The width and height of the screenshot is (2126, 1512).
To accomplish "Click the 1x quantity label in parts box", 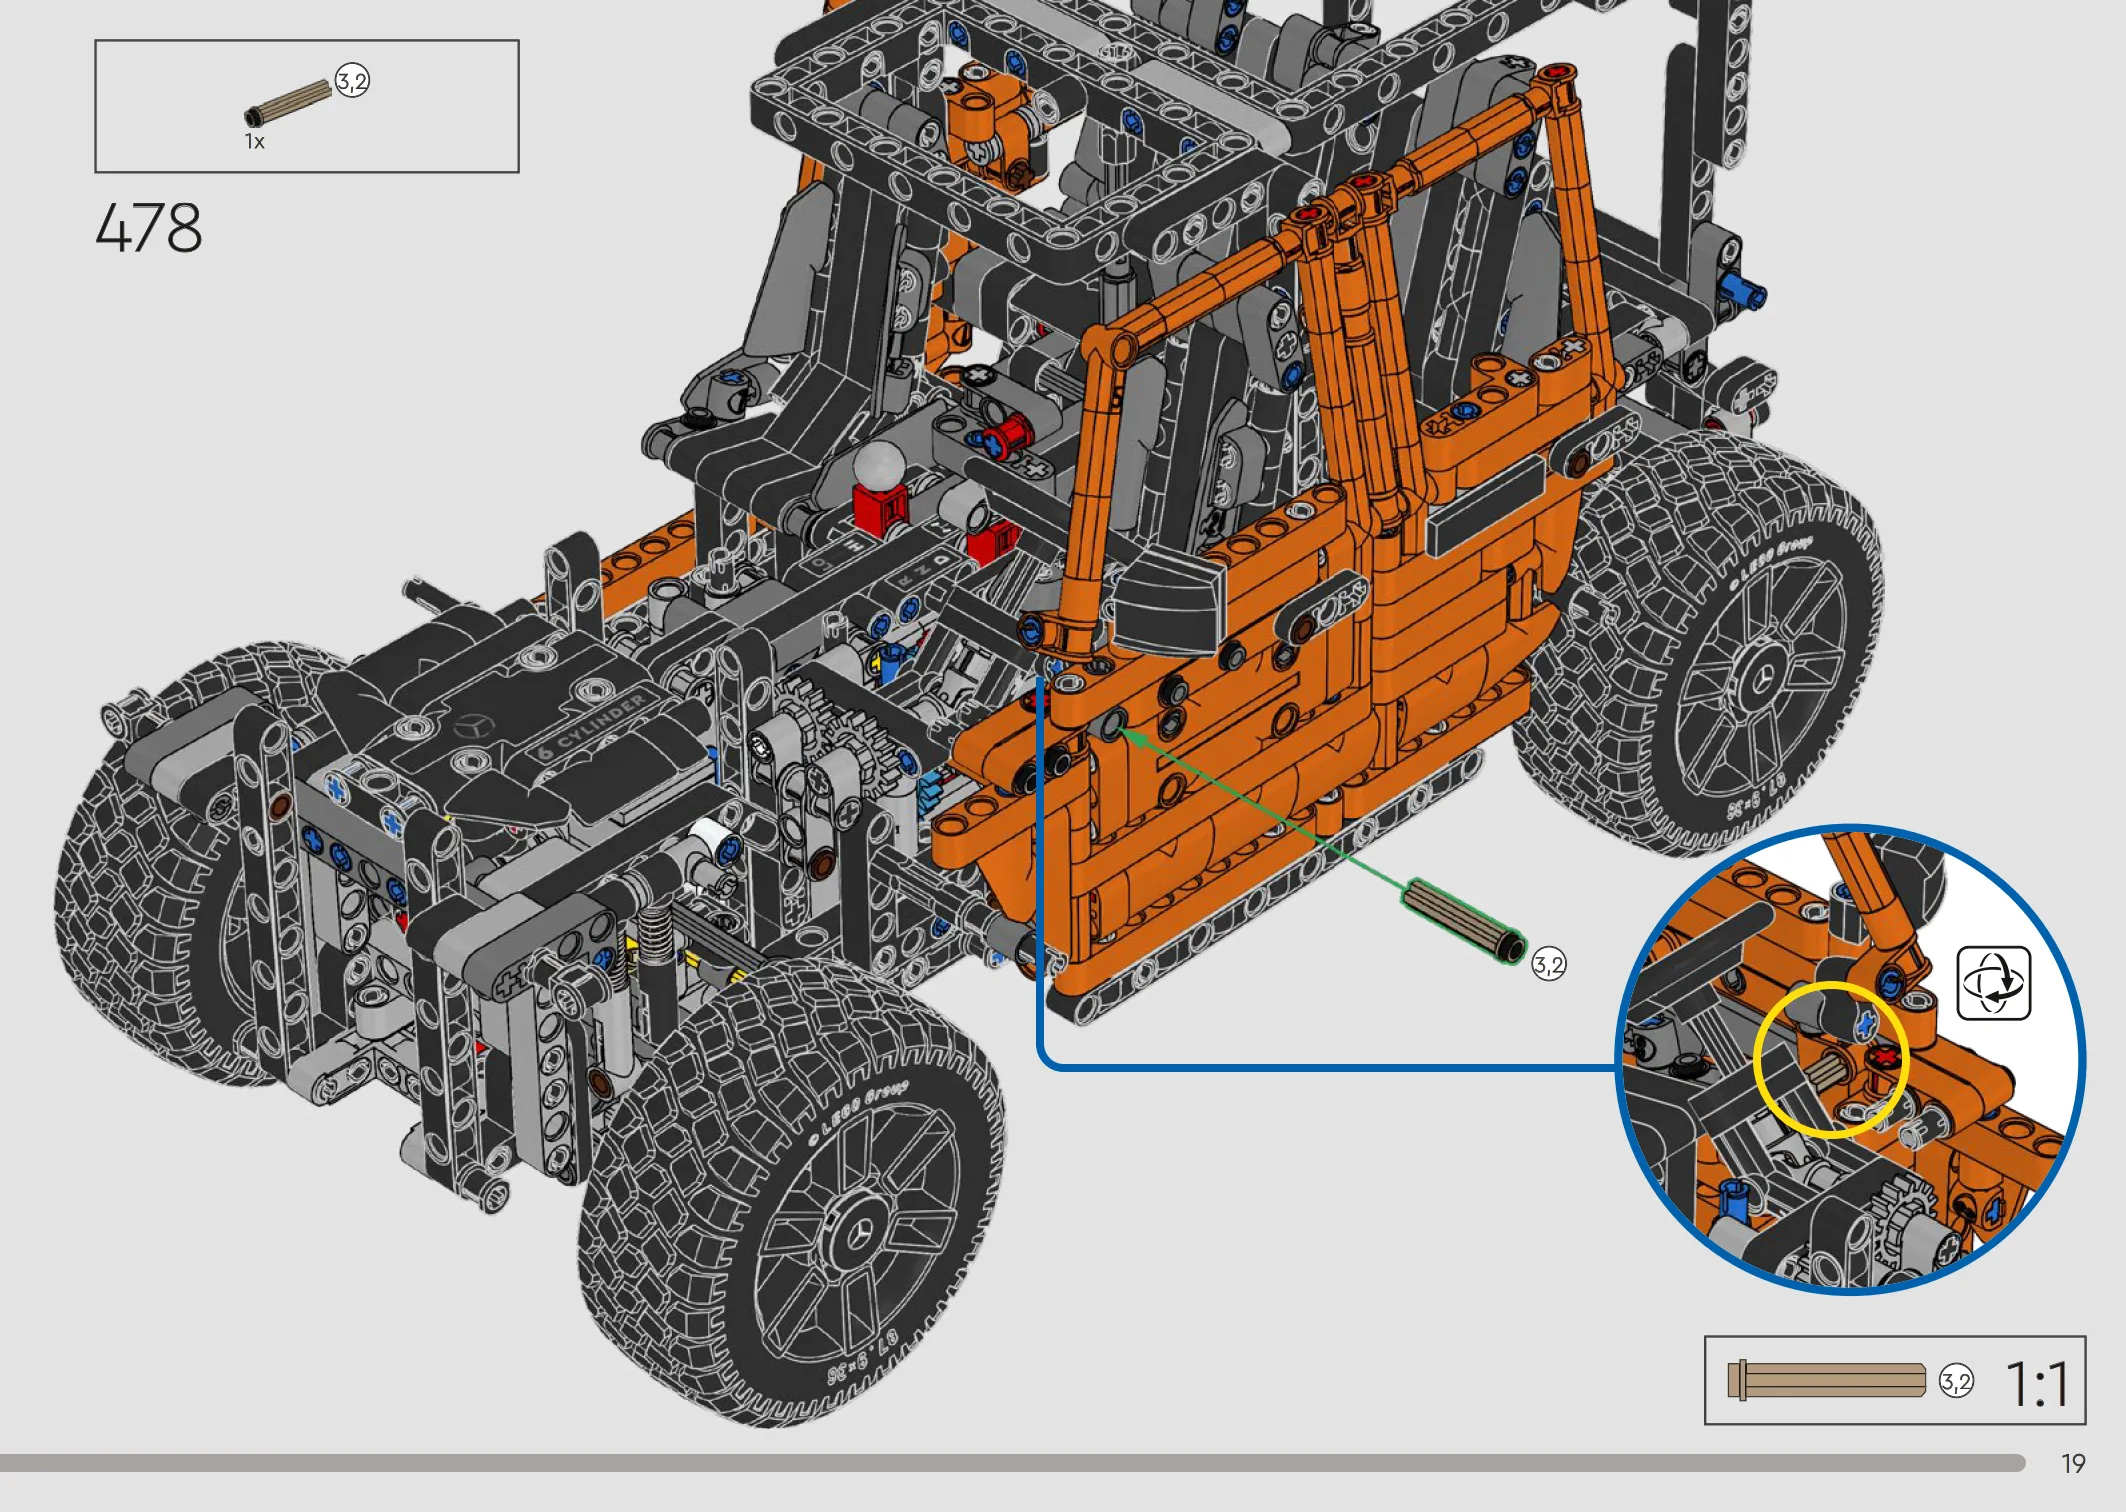I will (x=255, y=142).
